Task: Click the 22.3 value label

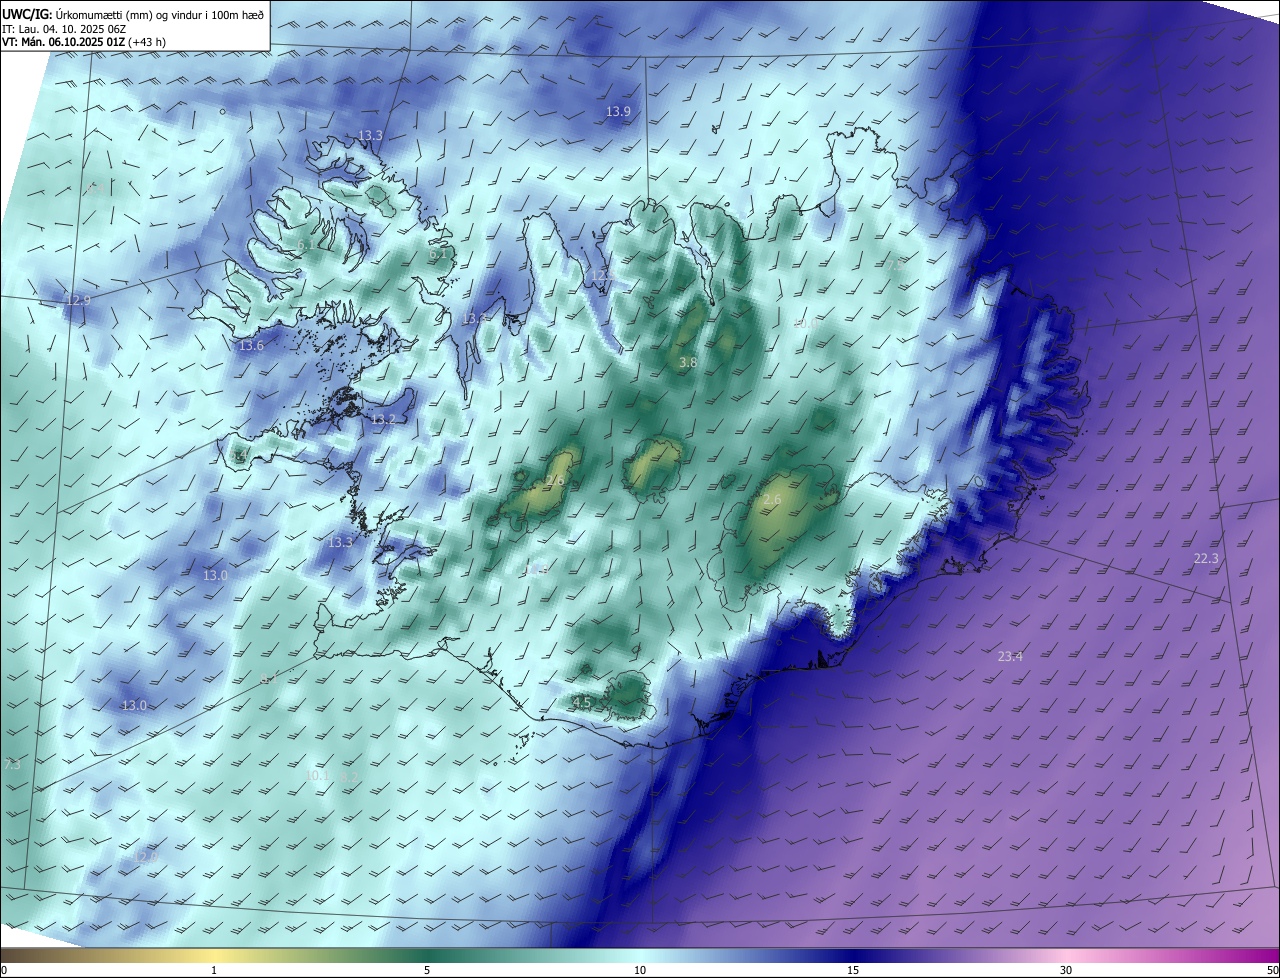Action: [x=1206, y=558]
